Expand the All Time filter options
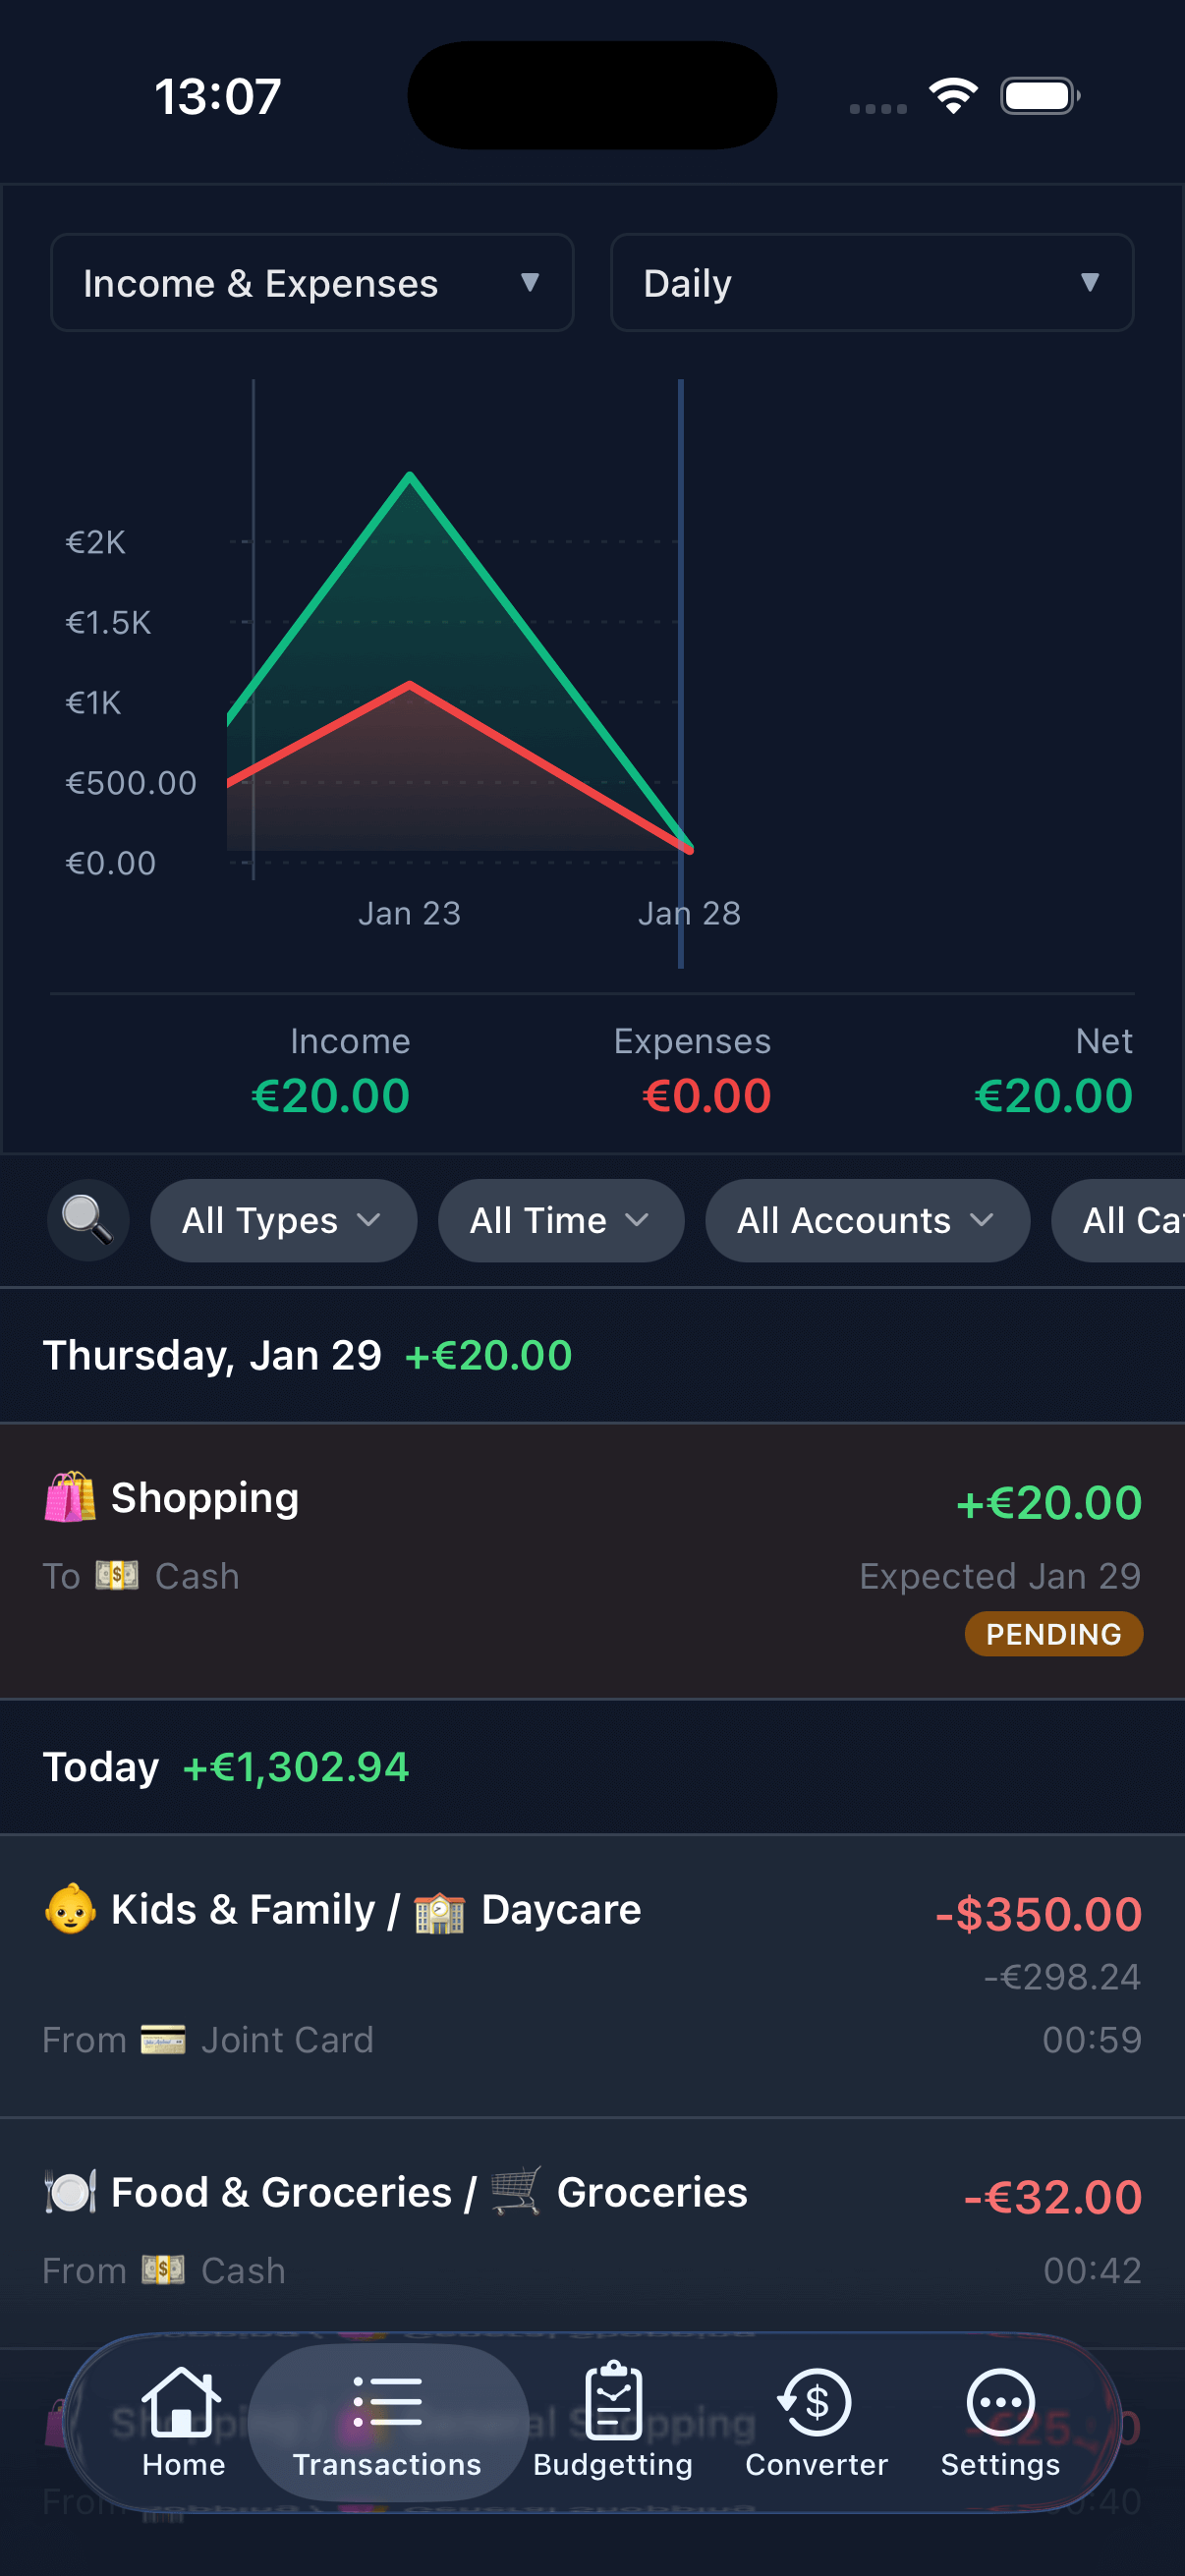The image size is (1185, 2576). [x=560, y=1220]
